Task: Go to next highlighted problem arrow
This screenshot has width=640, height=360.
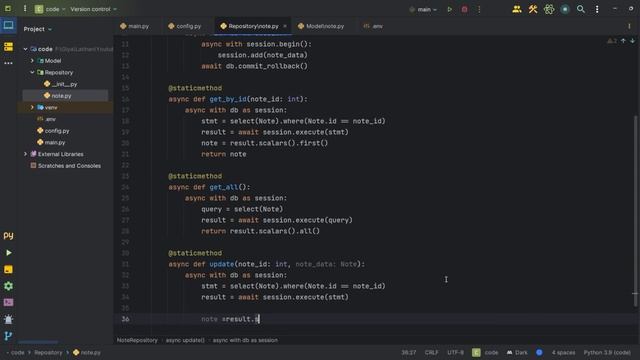Action: 632,41
